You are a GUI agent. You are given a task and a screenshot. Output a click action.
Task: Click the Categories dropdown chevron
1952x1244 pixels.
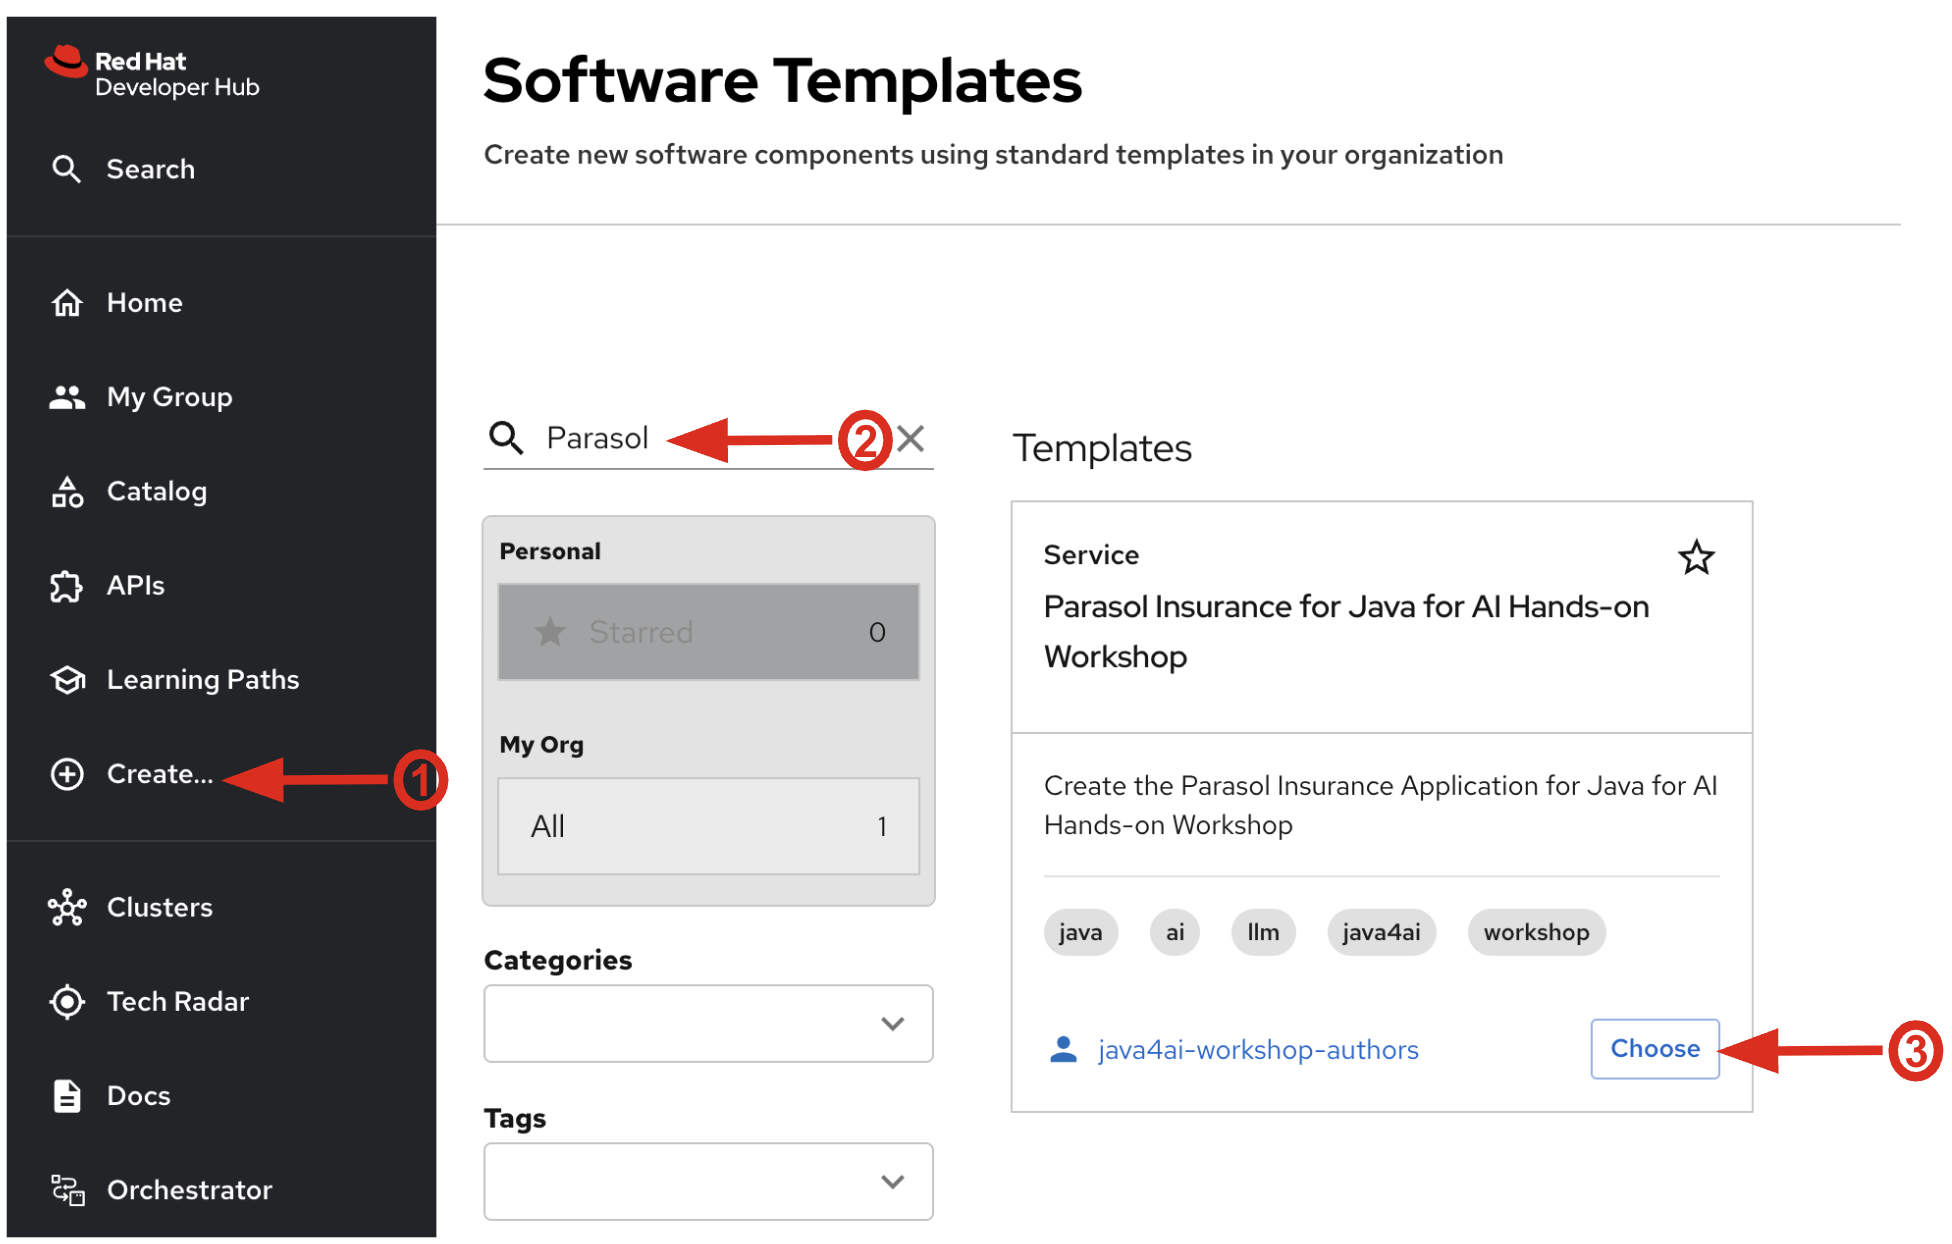[892, 1023]
